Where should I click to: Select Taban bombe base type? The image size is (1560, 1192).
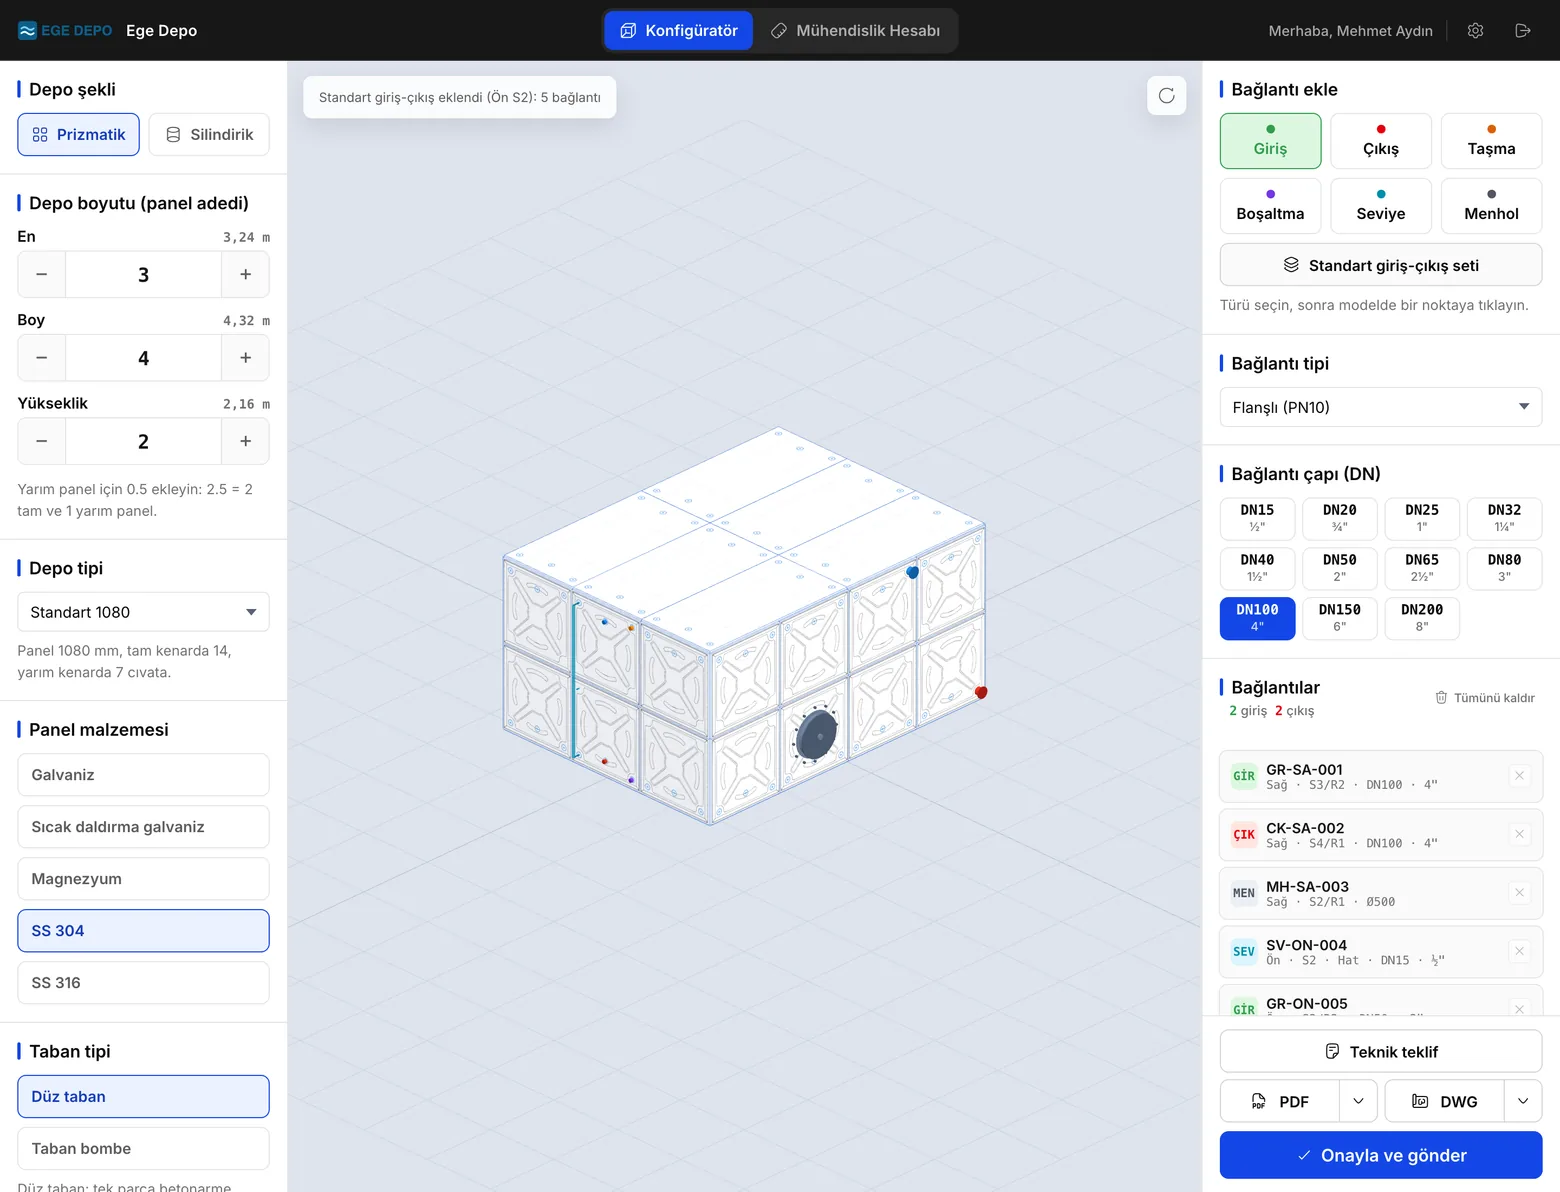point(143,1149)
